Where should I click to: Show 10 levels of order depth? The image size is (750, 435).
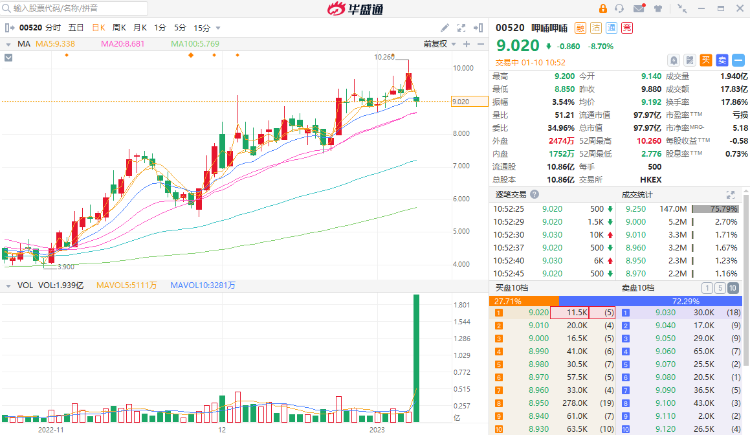[733, 288]
